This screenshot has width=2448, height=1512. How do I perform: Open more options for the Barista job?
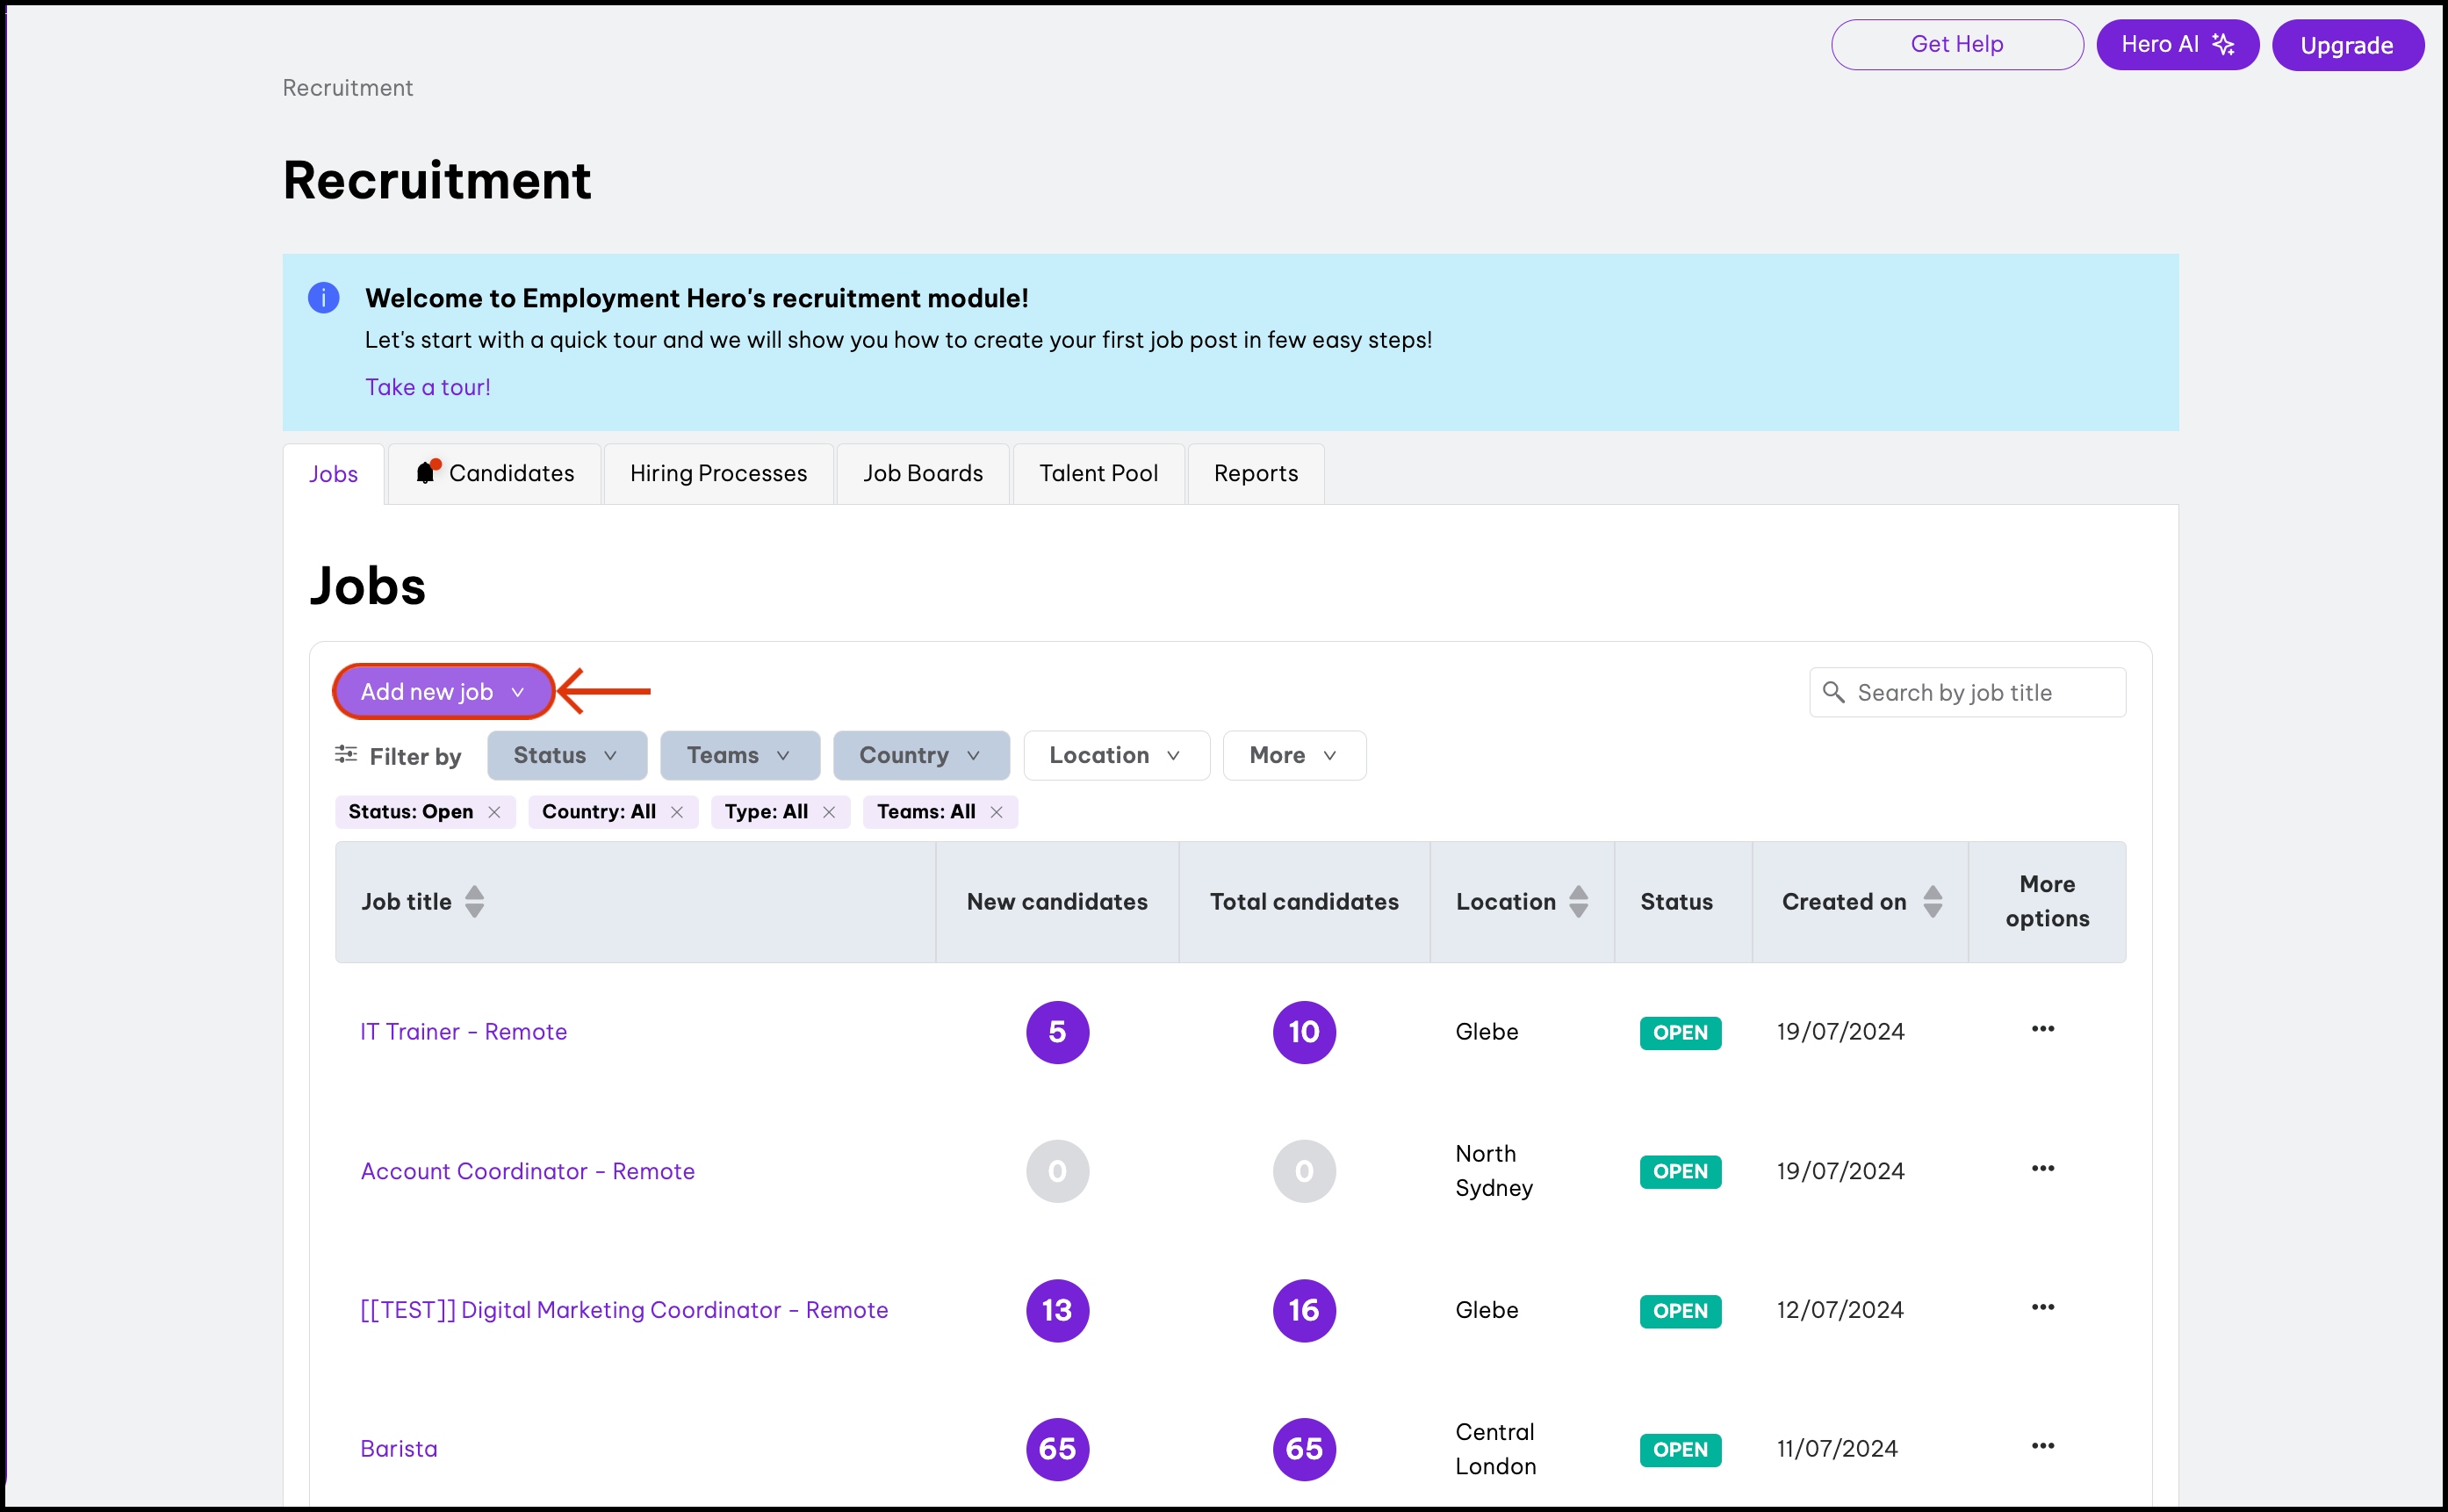2042,1446
